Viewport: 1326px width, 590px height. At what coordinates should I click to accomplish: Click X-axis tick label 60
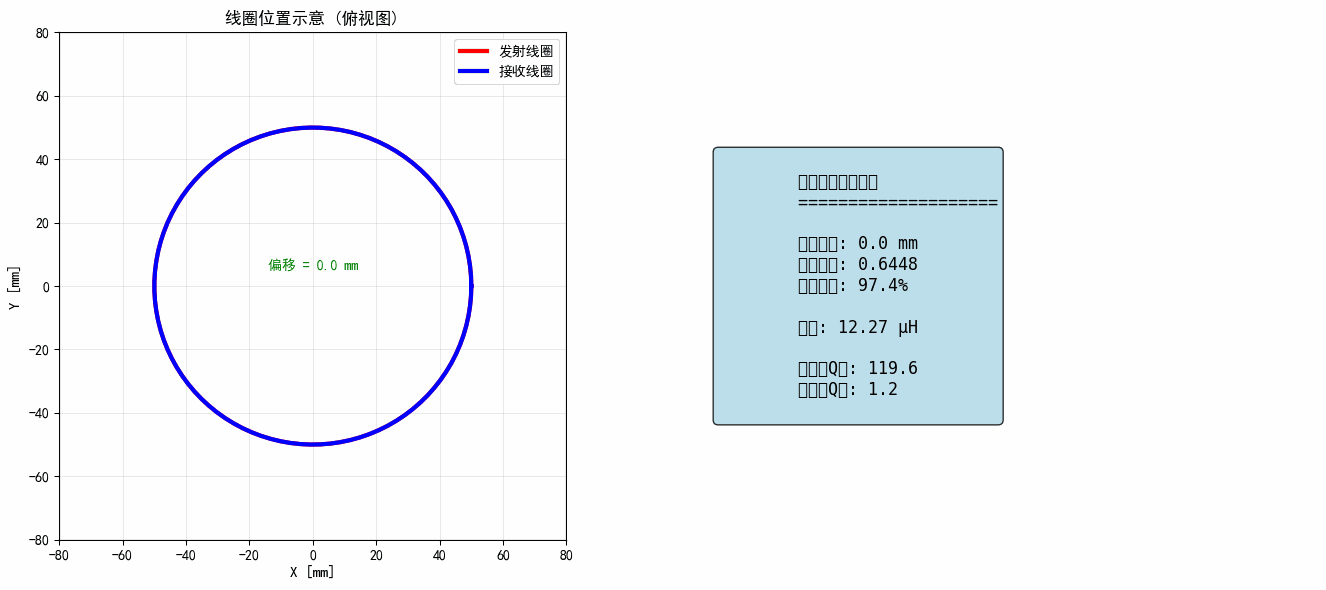point(503,554)
